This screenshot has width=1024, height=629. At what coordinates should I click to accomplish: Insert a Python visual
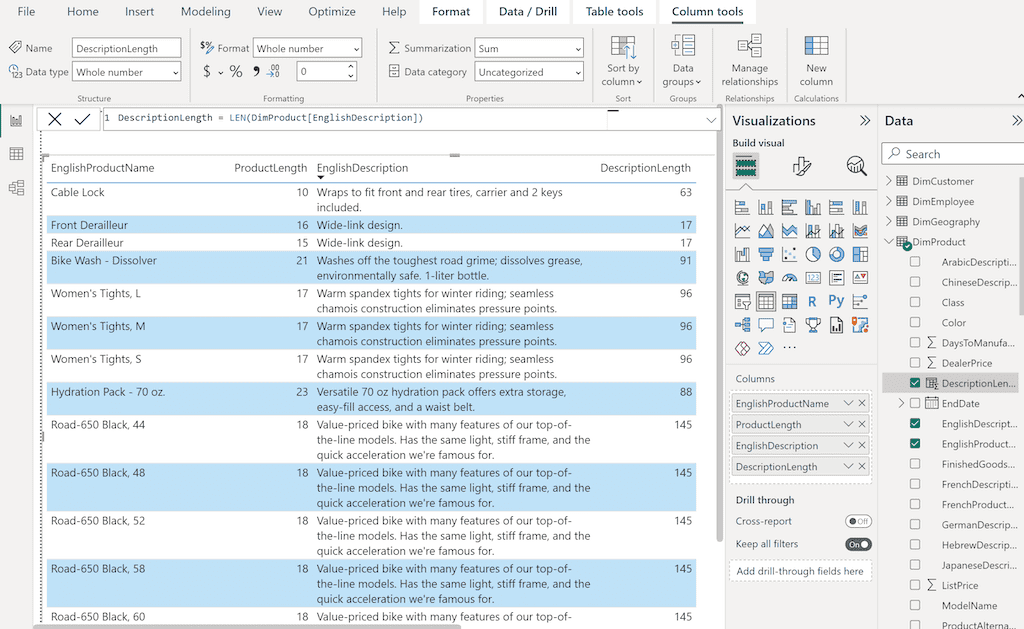point(836,300)
